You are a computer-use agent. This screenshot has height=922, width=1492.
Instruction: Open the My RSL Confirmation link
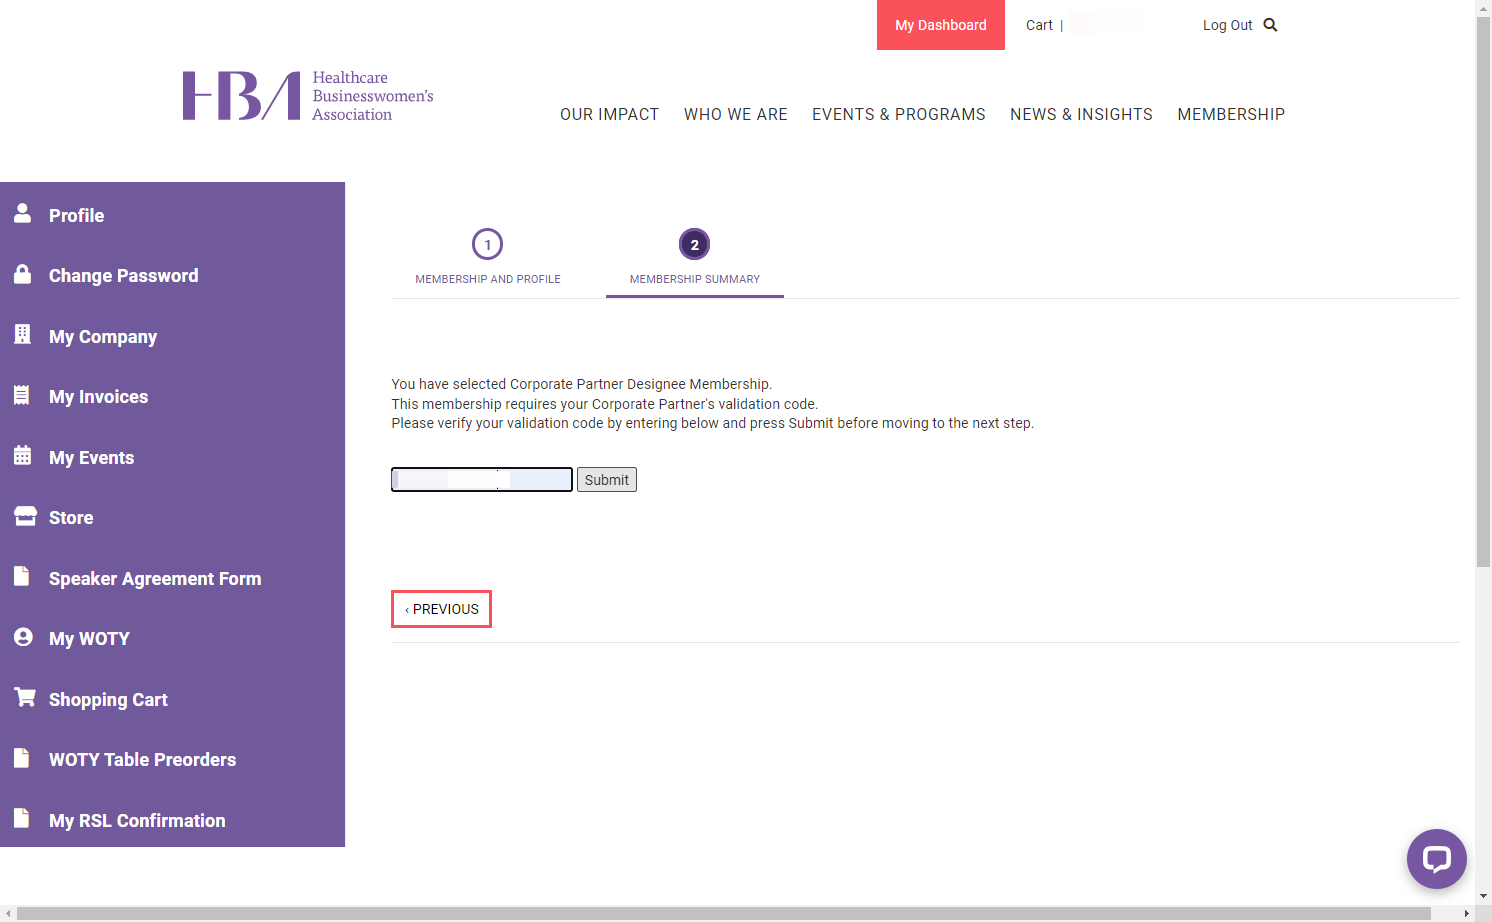click(x=137, y=821)
